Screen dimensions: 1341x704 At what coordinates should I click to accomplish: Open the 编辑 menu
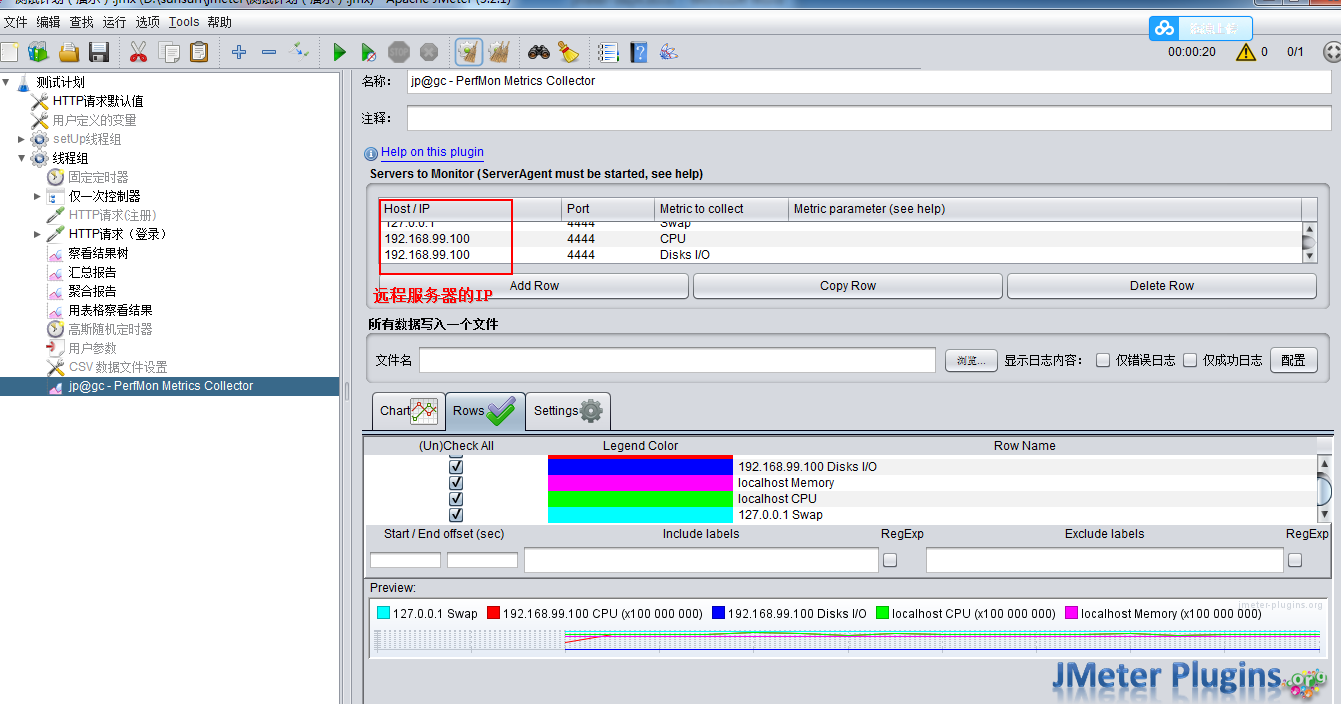tap(48, 22)
